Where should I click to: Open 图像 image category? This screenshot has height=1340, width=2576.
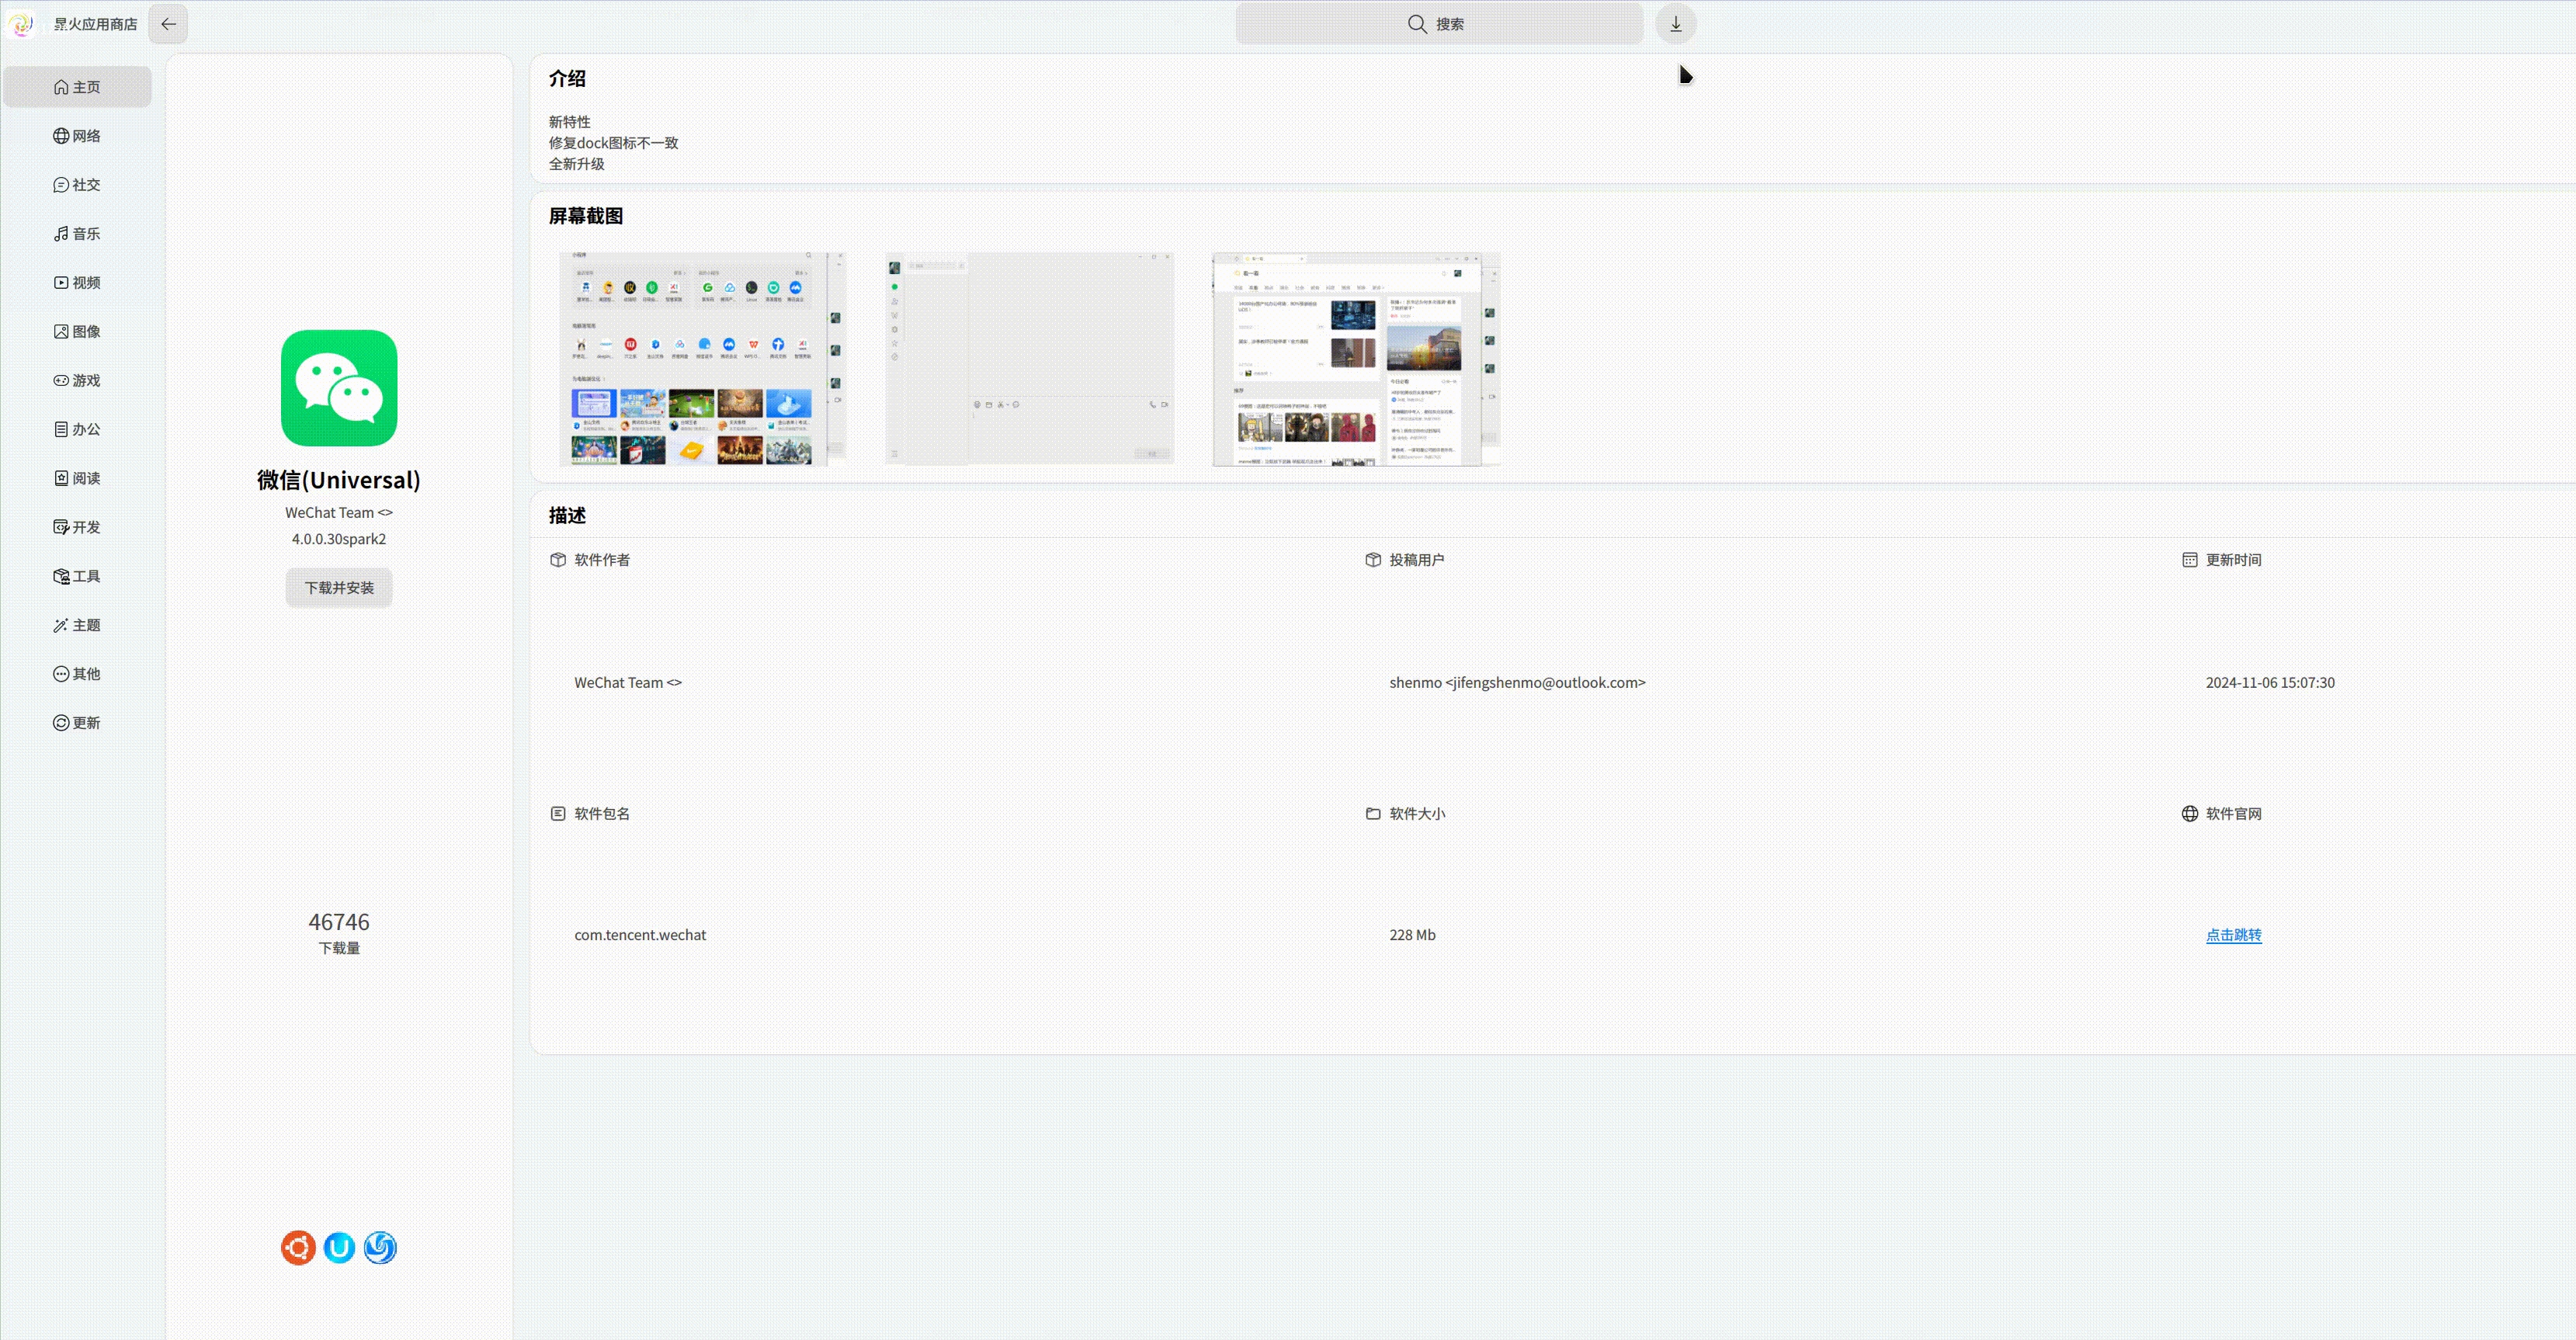click(x=77, y=332)
